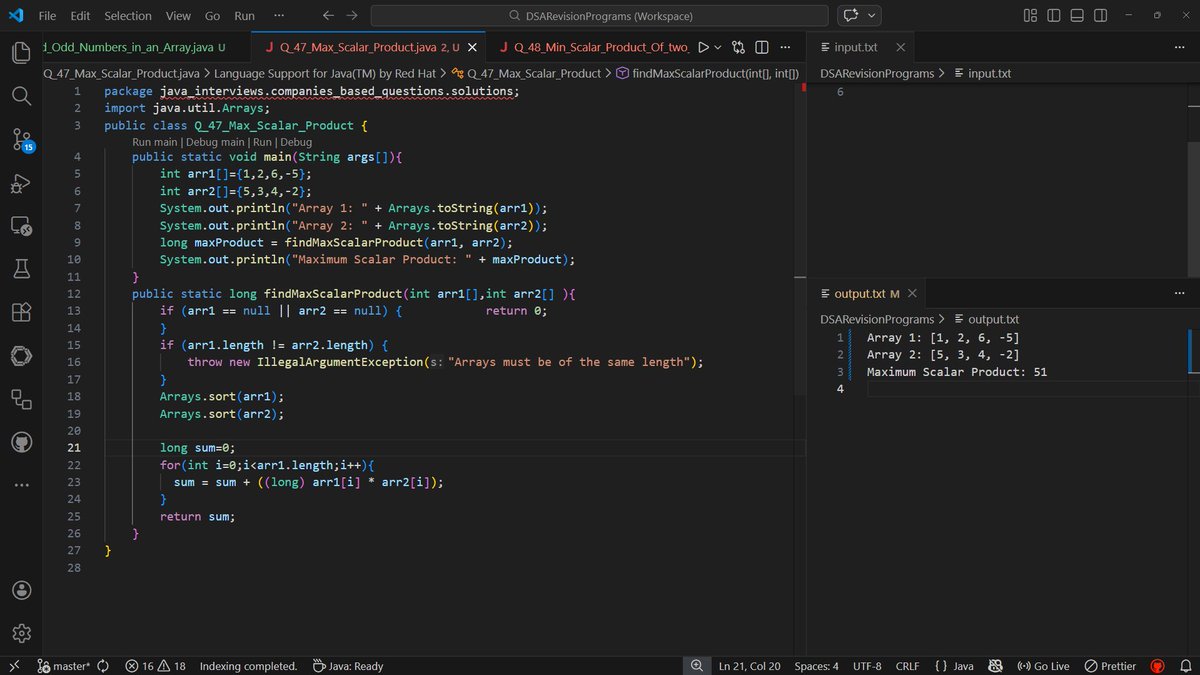Open more editor actions ellipsis beside split editor
This screenshot has height=675, width=1200.
[x=785, y=47]
